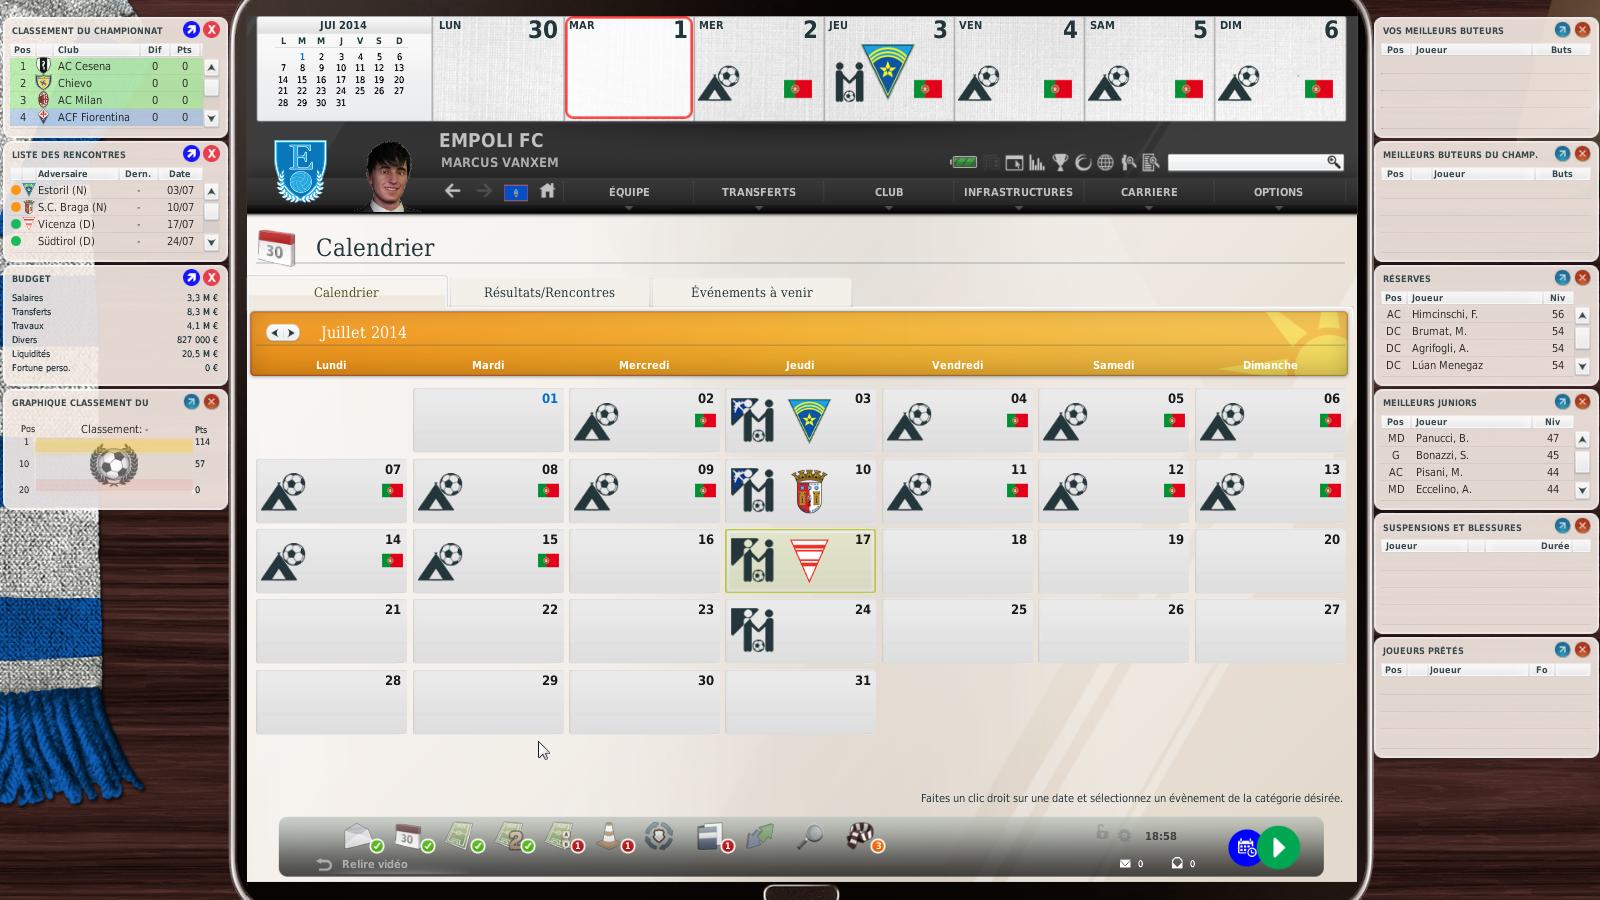Select Vicenza (D) fixture row
Image resolution: width=1600 pixels, height=900 pixels.
pos(105,224)
